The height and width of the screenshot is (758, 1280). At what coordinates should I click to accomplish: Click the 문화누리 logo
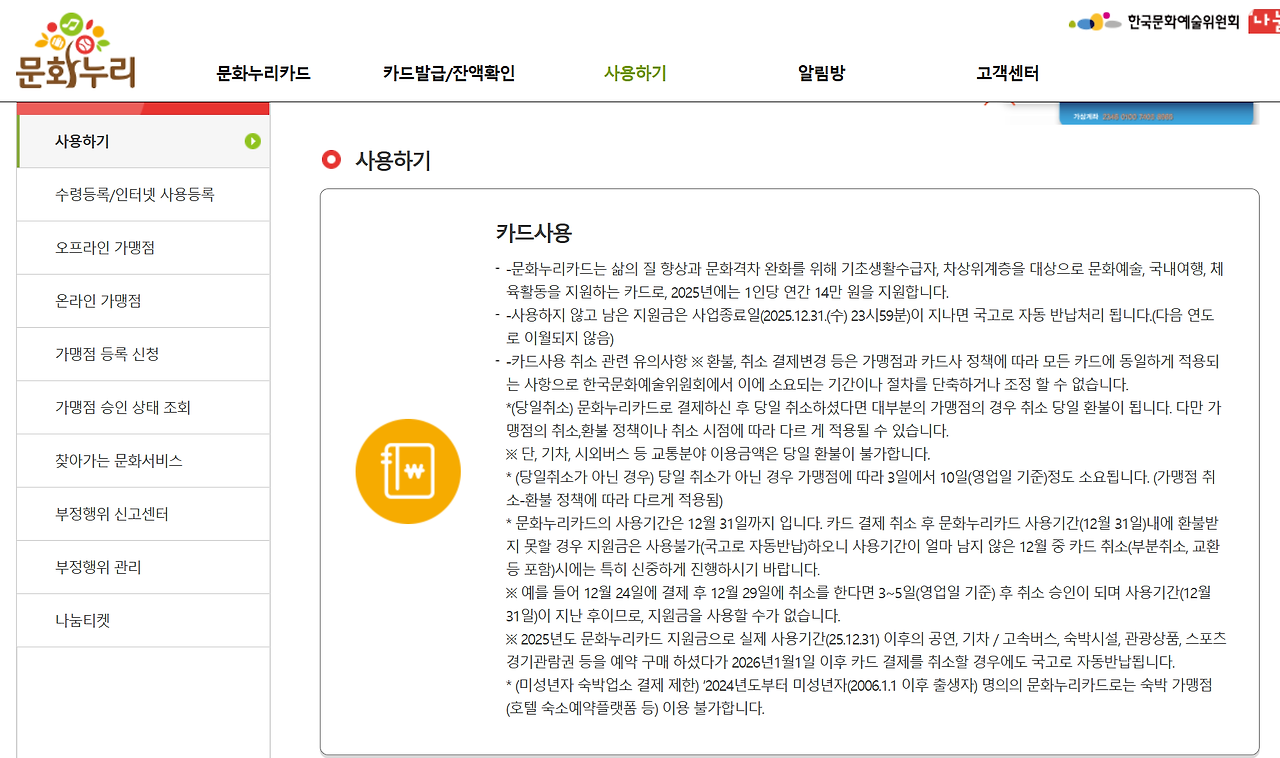tap(76, 51)
